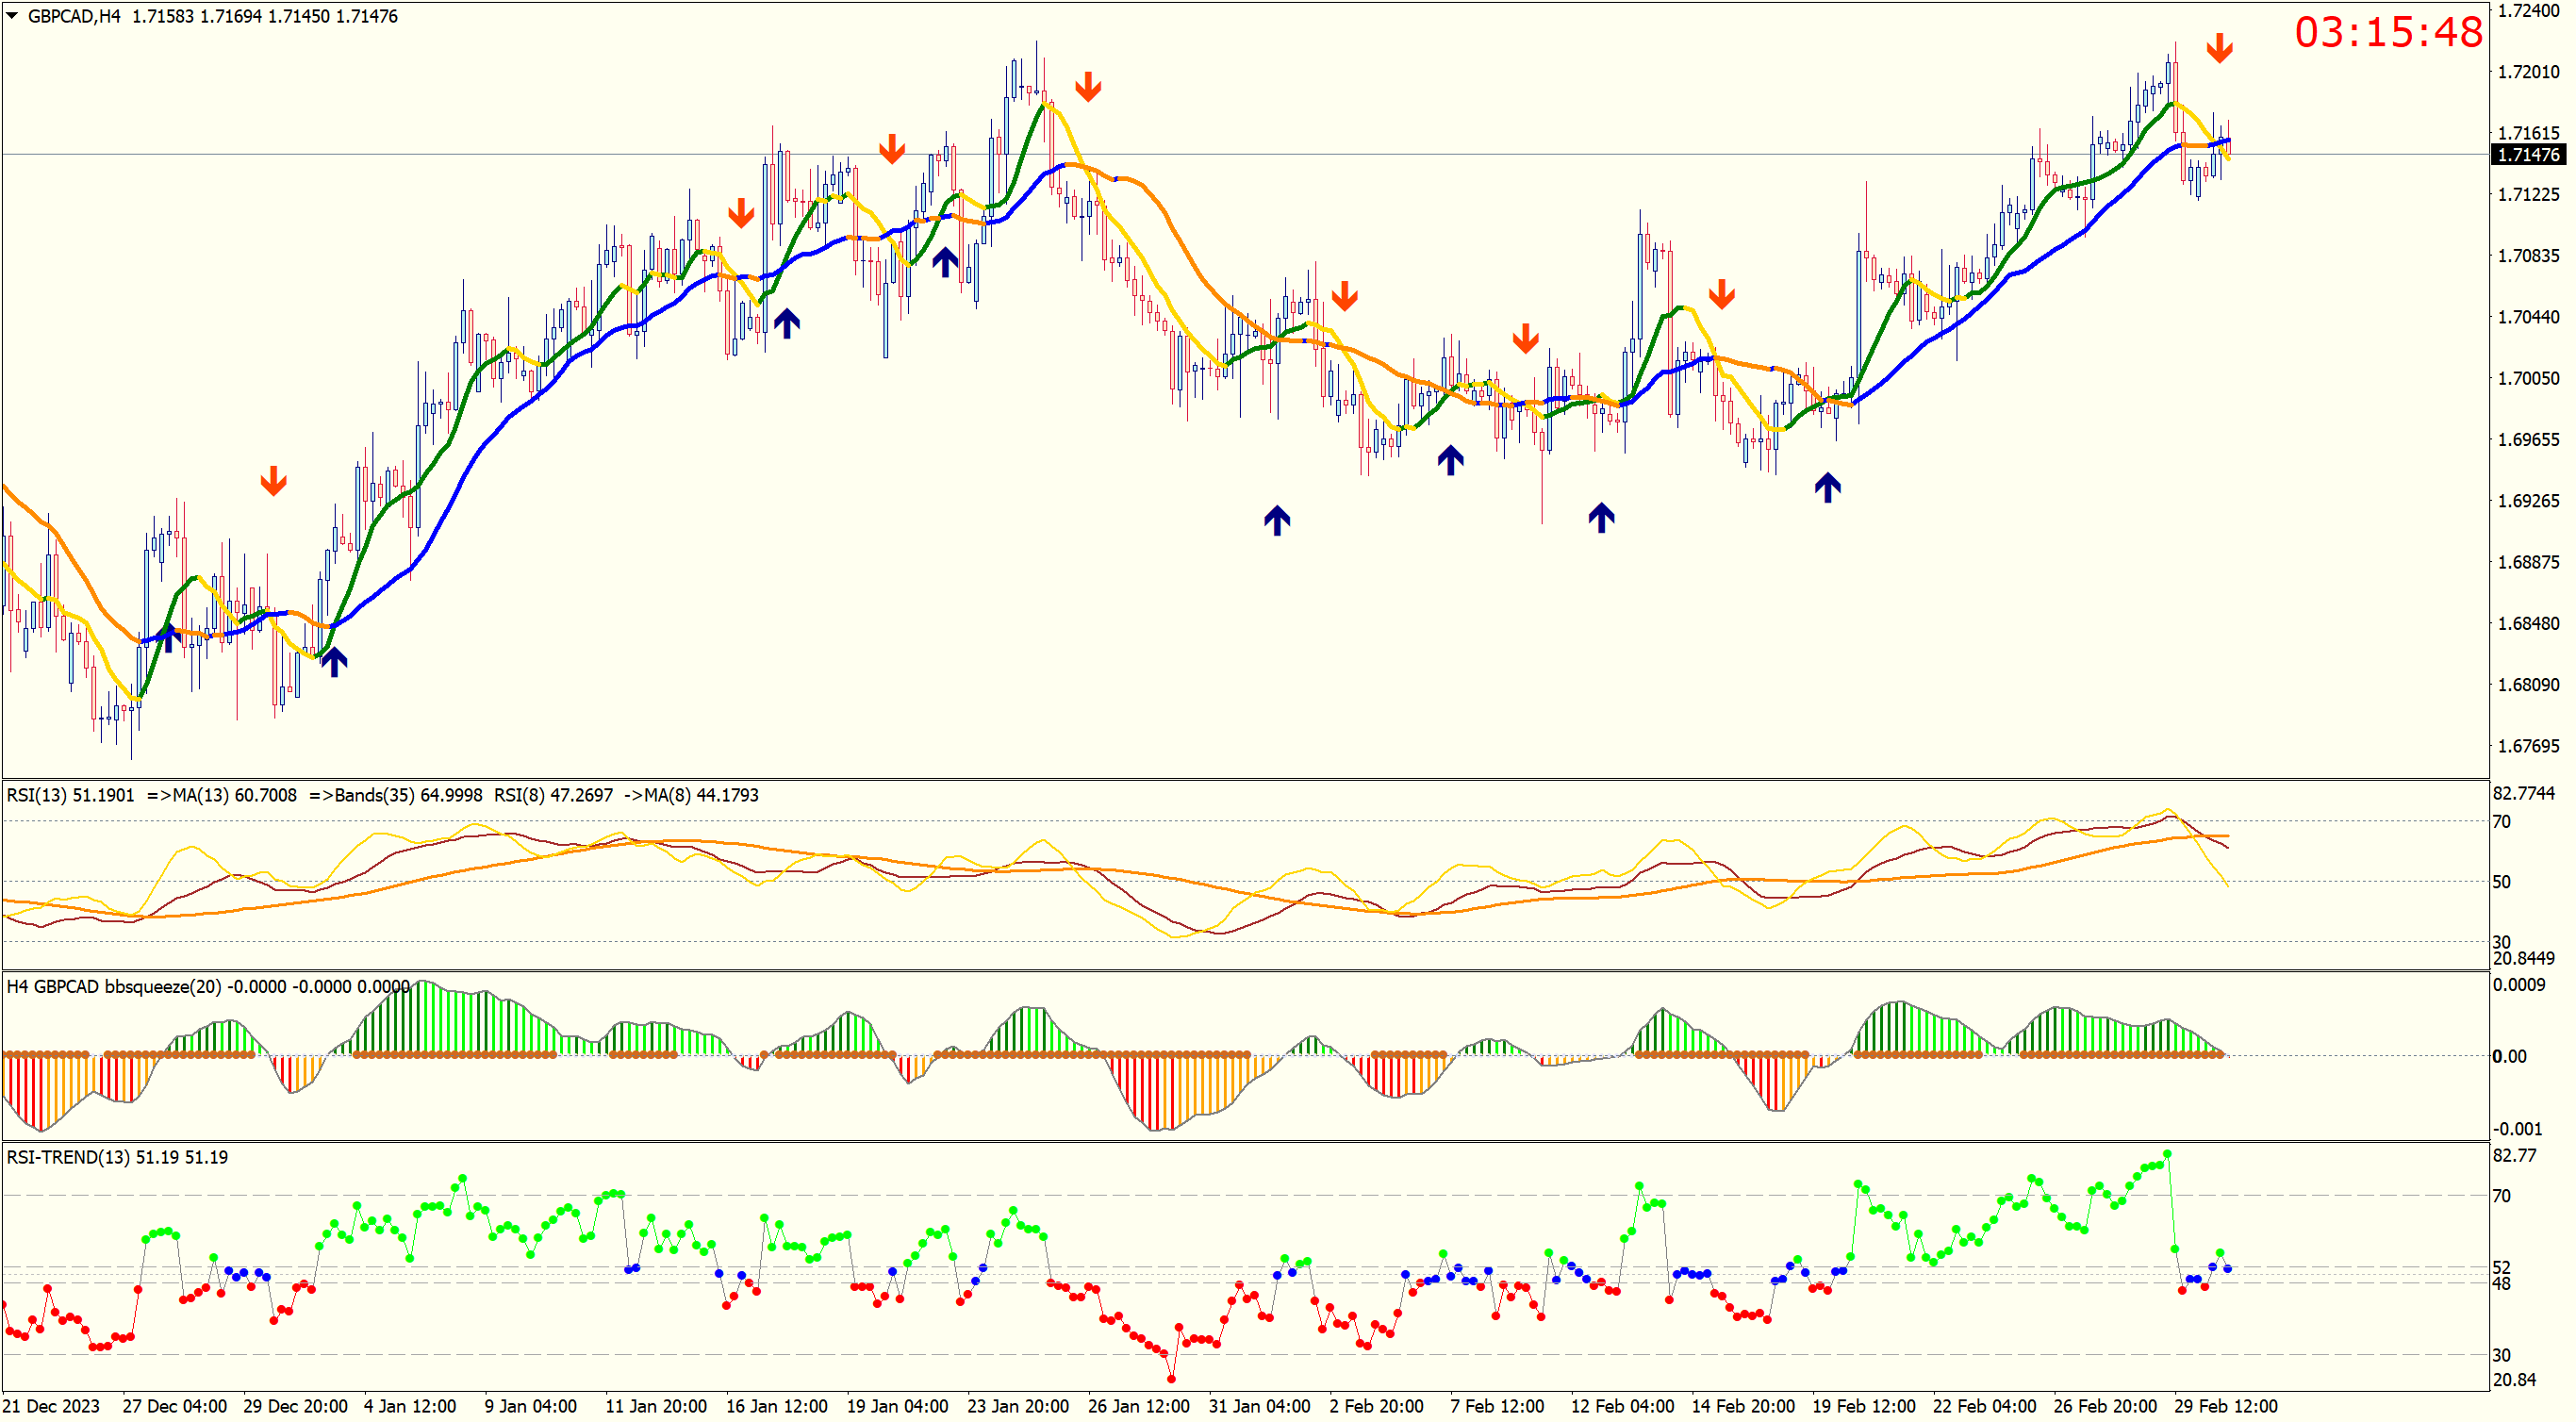The width and height of the screenshot is (2576, 1422).
Task: Click the 1.72400 price scale label
Action: tap(2528, 11)
